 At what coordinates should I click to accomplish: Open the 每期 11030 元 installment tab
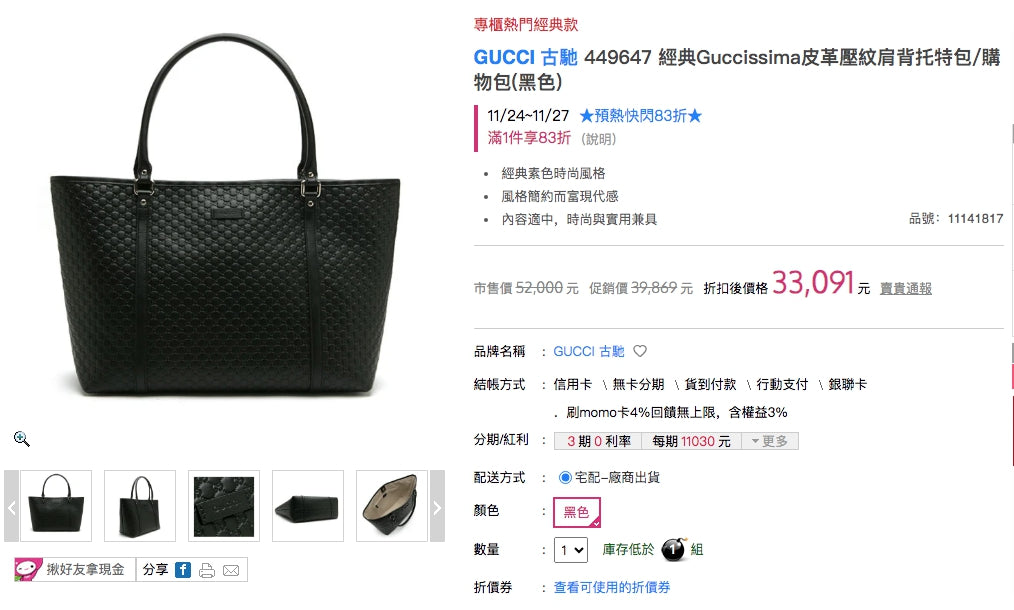[691, 441]
